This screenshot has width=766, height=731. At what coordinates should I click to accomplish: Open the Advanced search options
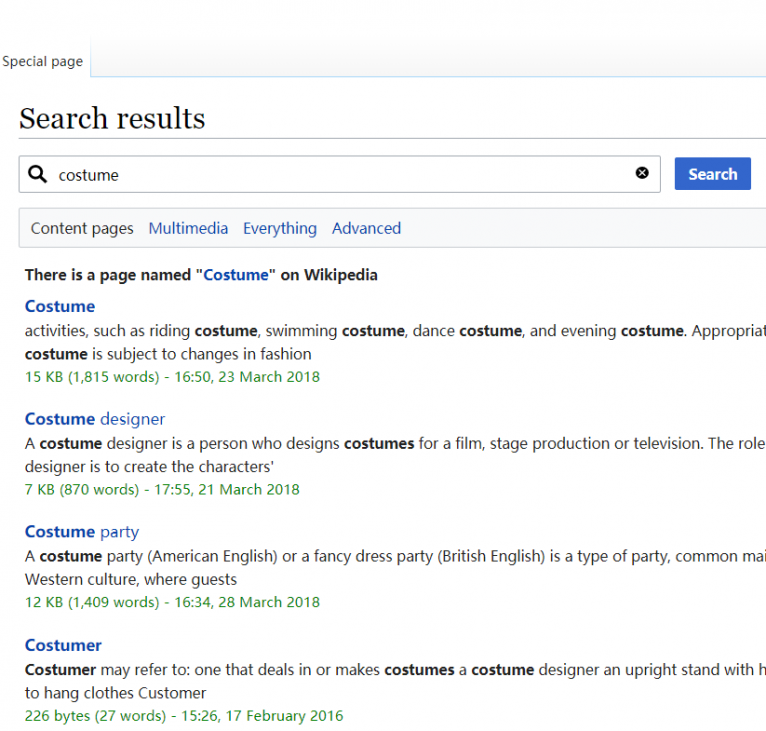[x=366, y=228]
